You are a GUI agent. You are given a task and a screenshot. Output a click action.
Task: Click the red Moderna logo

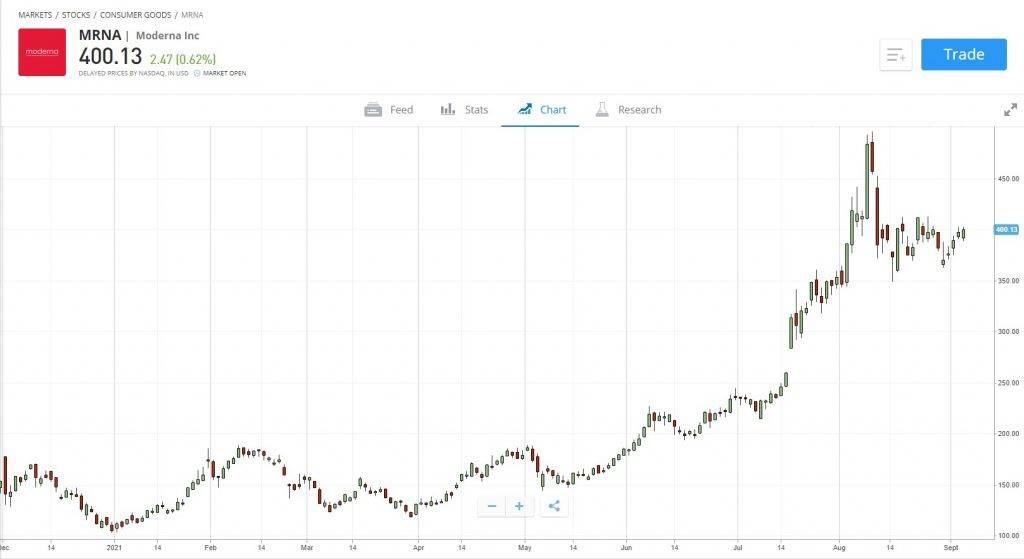(x=42, y=52)
